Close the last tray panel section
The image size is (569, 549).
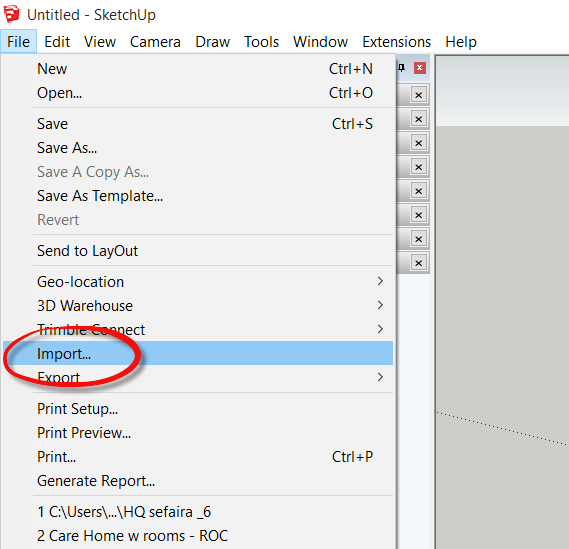click(x=418, y=263)
